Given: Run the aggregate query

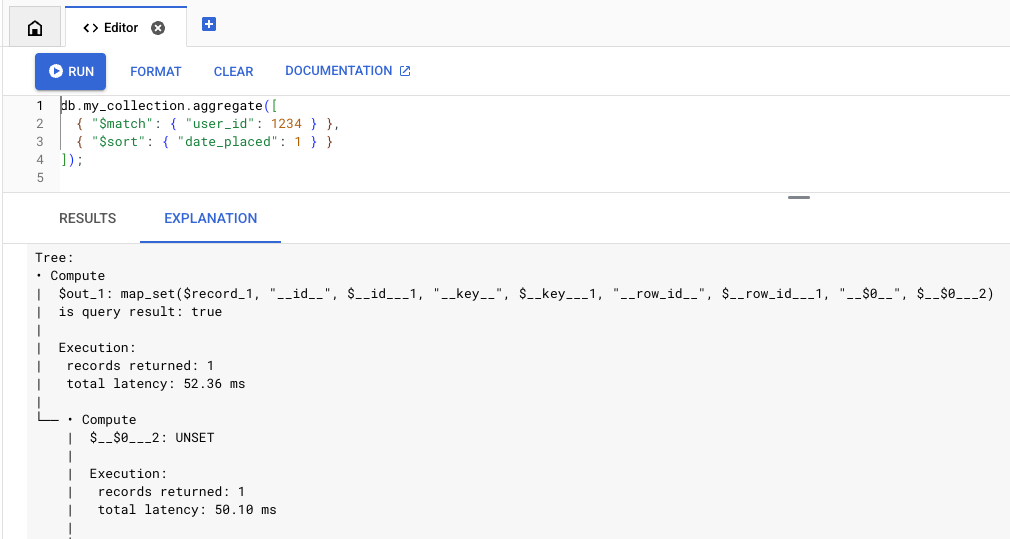Looking at the screenshot, I should (70, 72).
